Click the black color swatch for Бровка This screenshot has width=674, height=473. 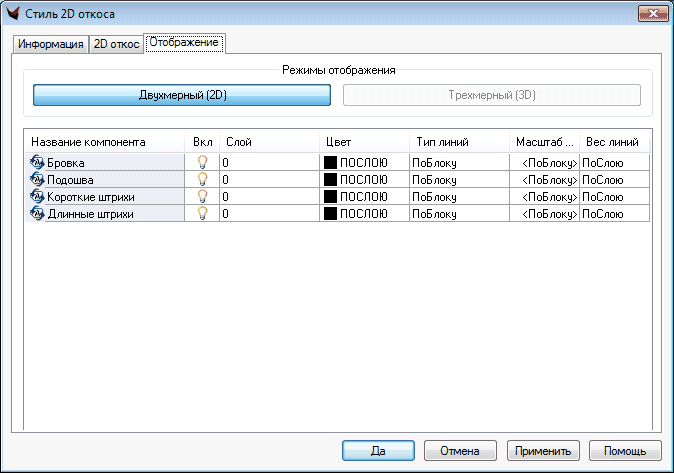coord(330,162)
